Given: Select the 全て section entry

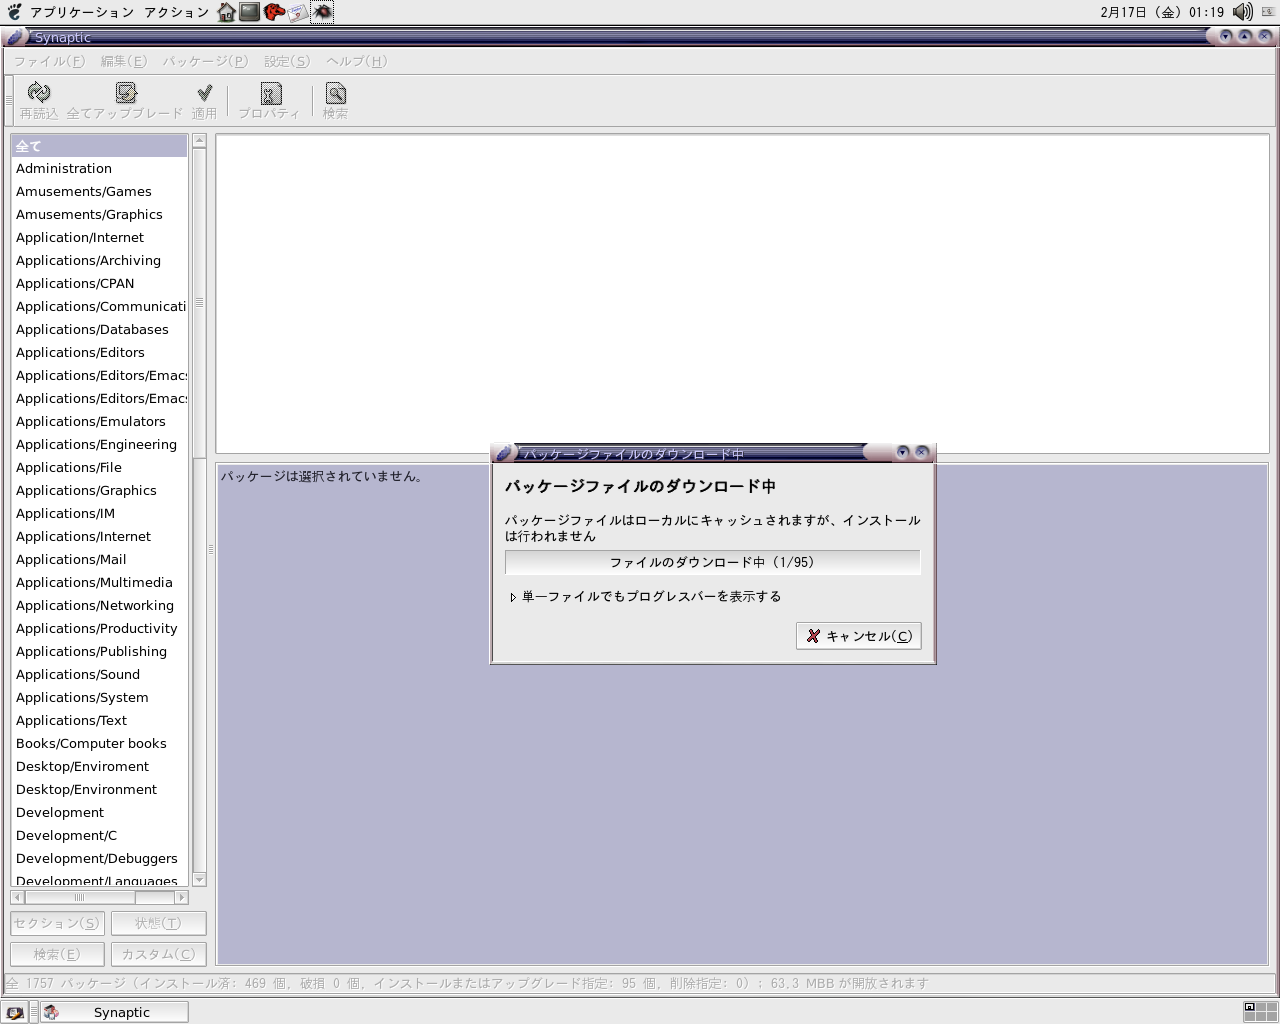Looking at the screenshot, I should [99, 146].
